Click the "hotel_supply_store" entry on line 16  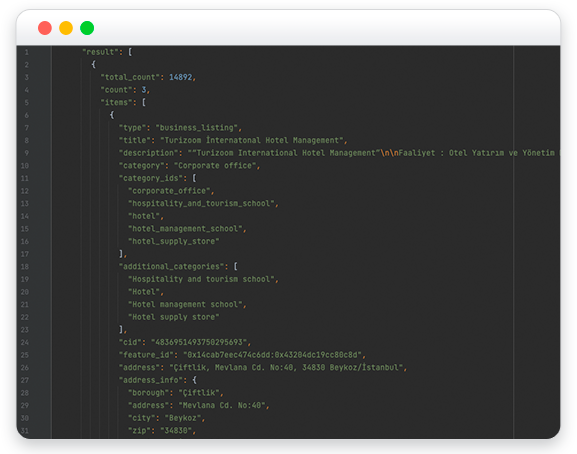(x=174, y=241)
